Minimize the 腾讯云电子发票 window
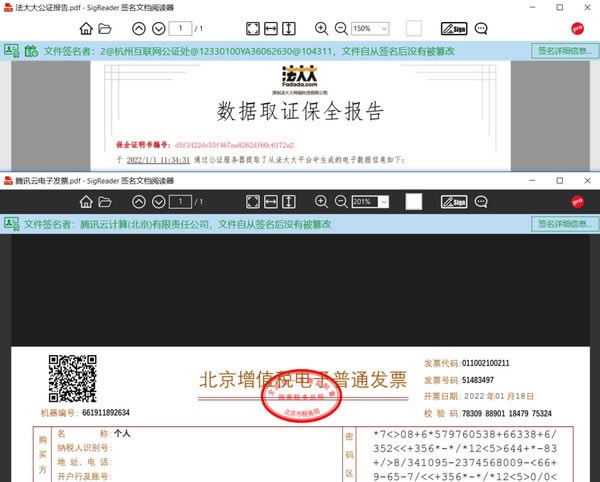 pyautogui.click(x=532, y=180)
